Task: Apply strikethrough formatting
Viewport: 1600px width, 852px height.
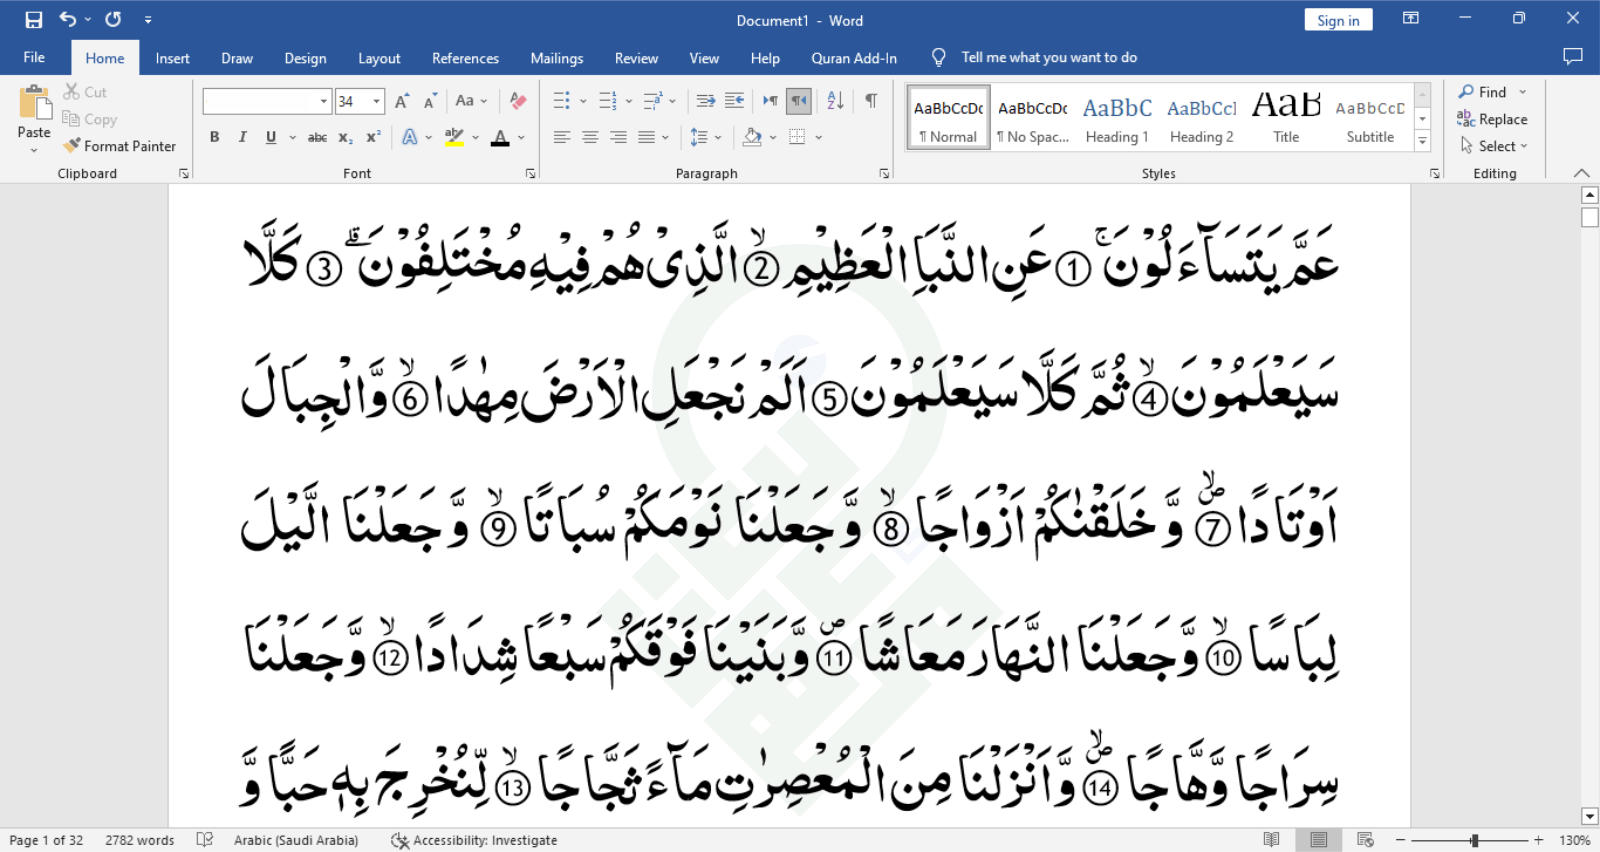Action: click(317, 137)
